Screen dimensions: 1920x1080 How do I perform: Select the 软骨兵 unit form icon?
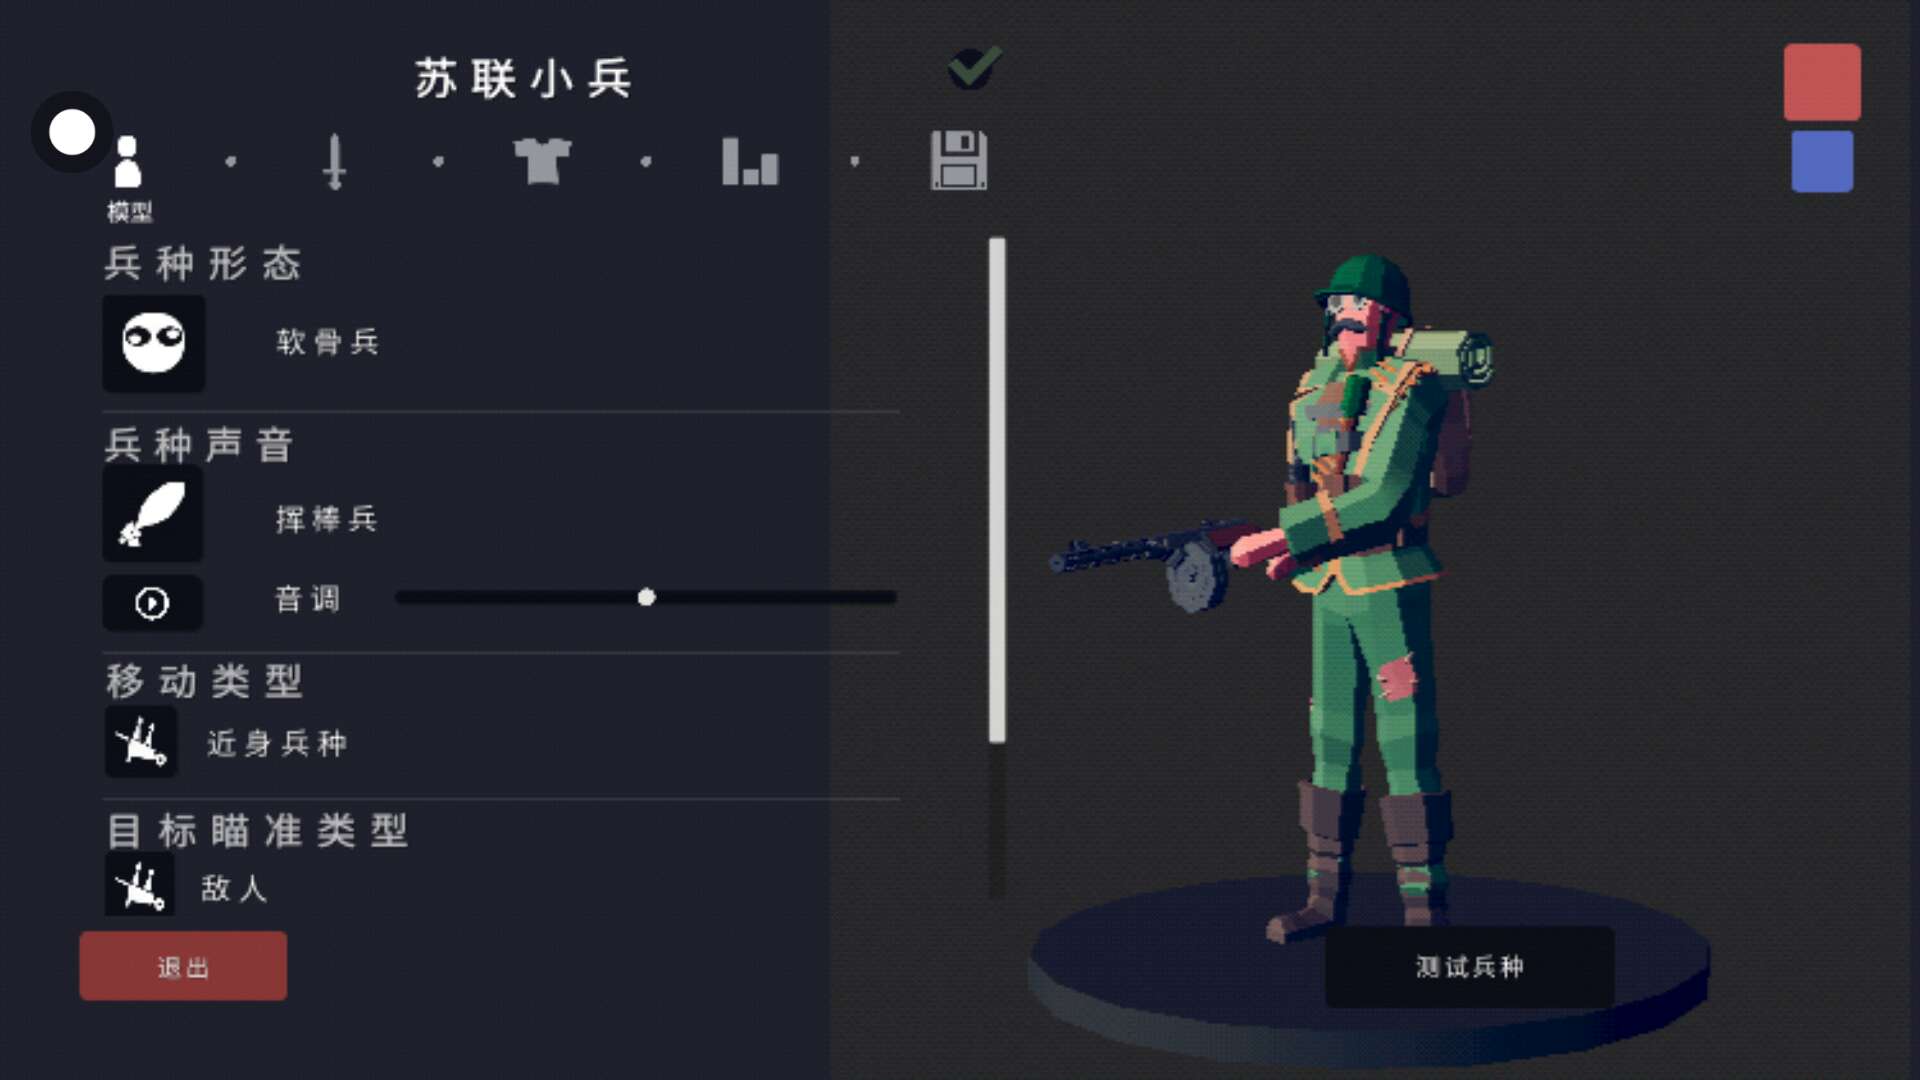153,343
